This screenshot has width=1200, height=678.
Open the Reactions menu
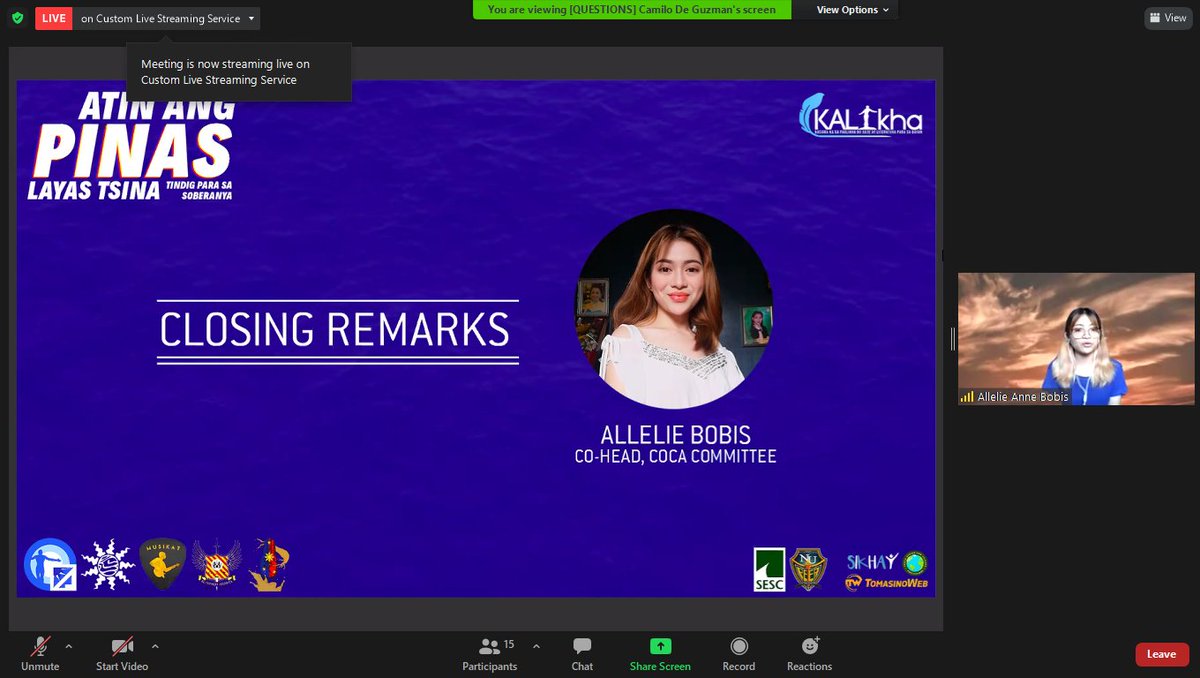[x=809, y=654]
